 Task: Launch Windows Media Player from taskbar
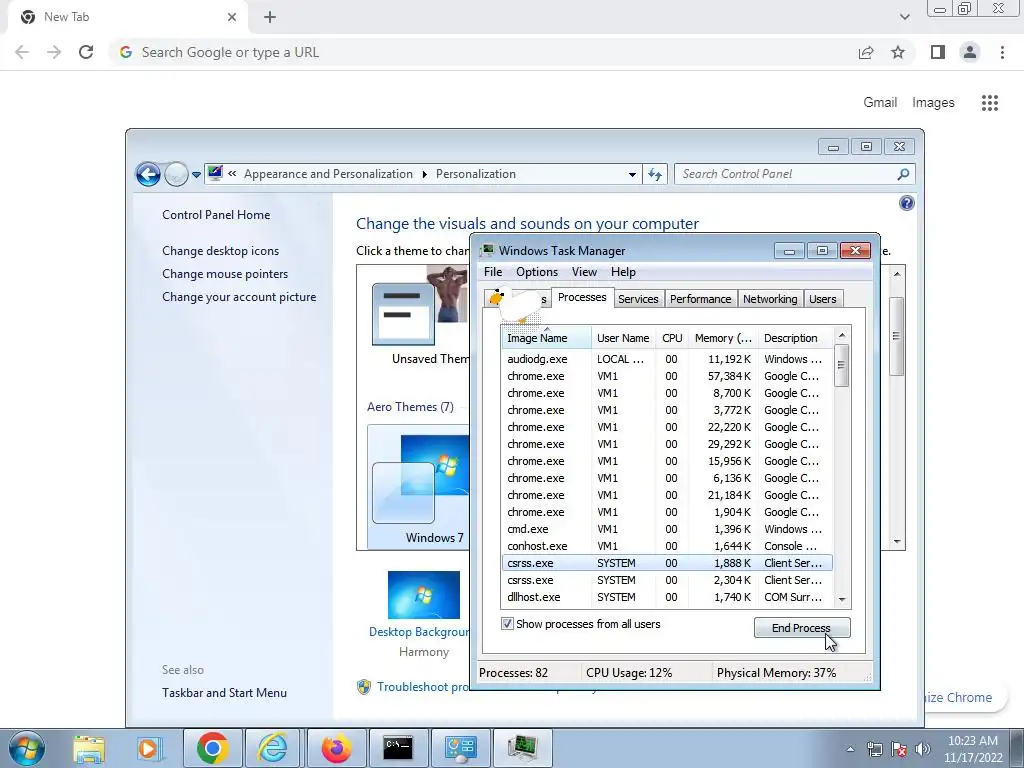coord(148,748)
